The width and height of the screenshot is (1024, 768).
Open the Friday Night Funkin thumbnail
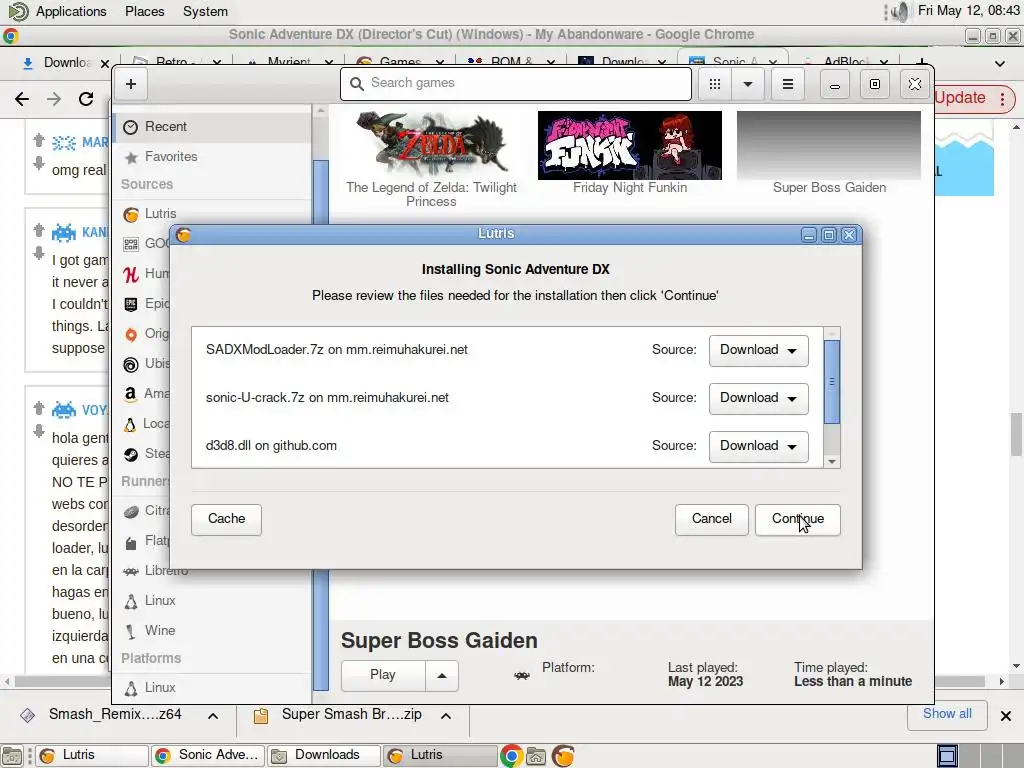pos(630,145)
